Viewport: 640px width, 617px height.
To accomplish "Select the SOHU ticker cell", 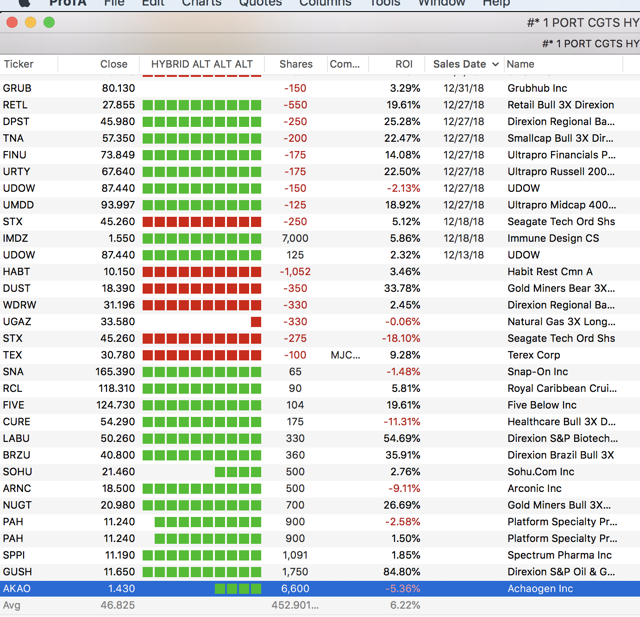I will 17,472.
